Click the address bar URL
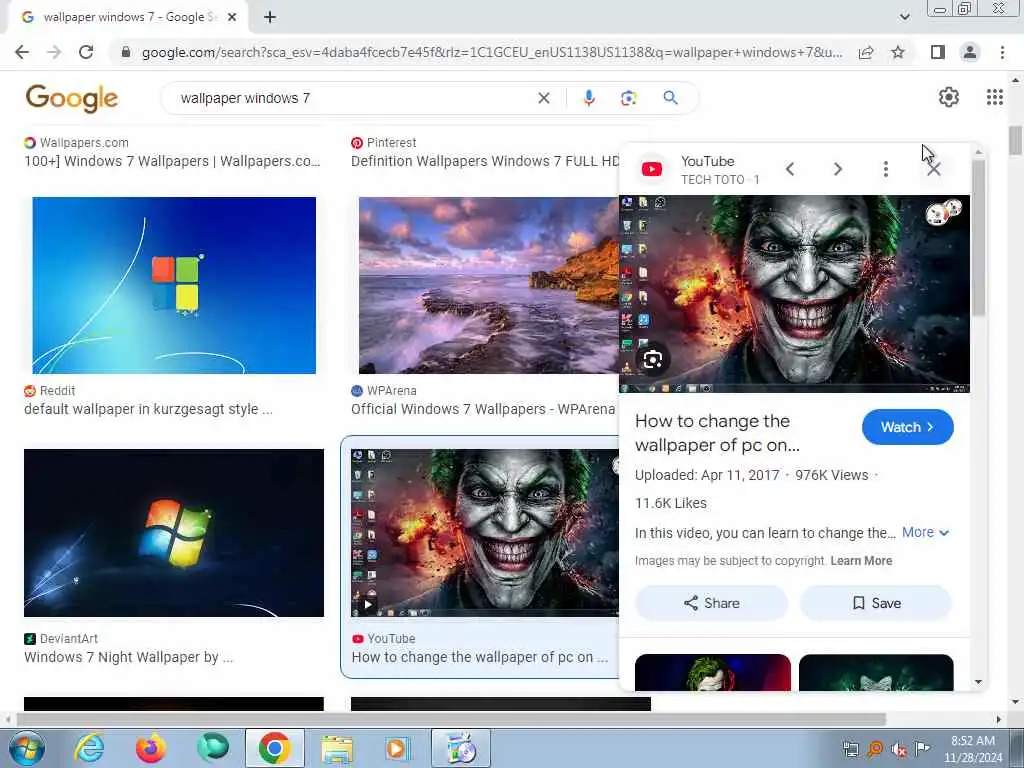Image resolution: width=1024 pixels, height=768 pixels. 491,52
